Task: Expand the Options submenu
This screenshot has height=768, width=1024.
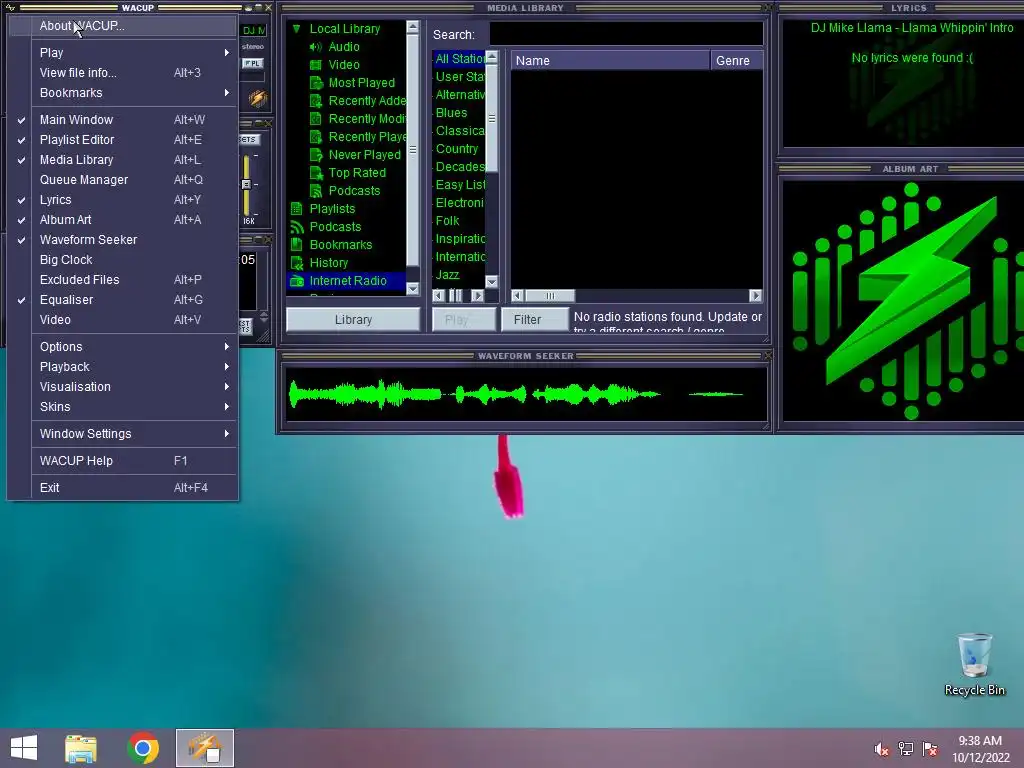Action: pyautogui.click(x=123, y=347)
